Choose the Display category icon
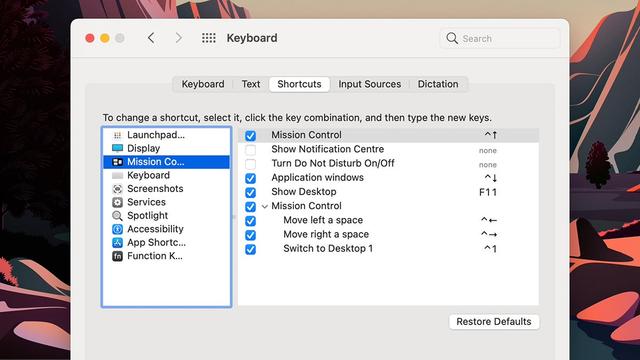 coord(117,148)
